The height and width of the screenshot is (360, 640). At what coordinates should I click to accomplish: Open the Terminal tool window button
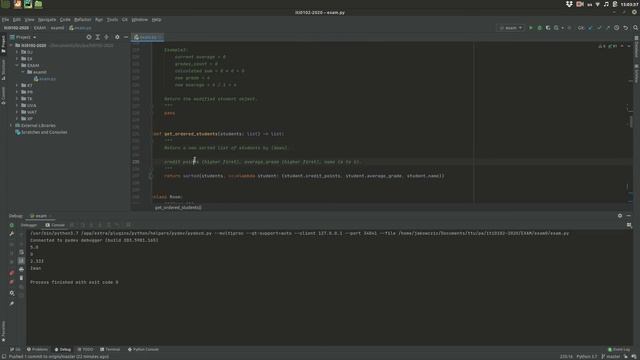click(x=110, y=349)
